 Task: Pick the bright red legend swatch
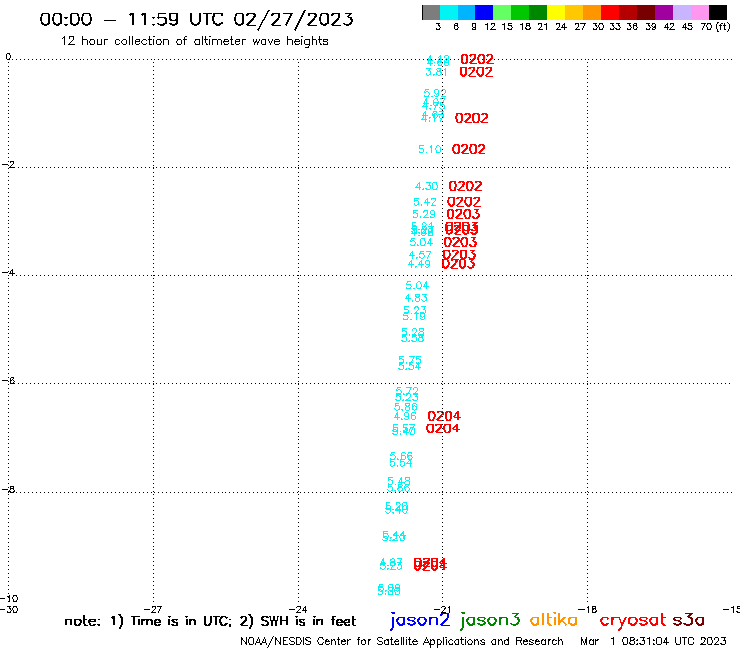[x=610, y=12]
